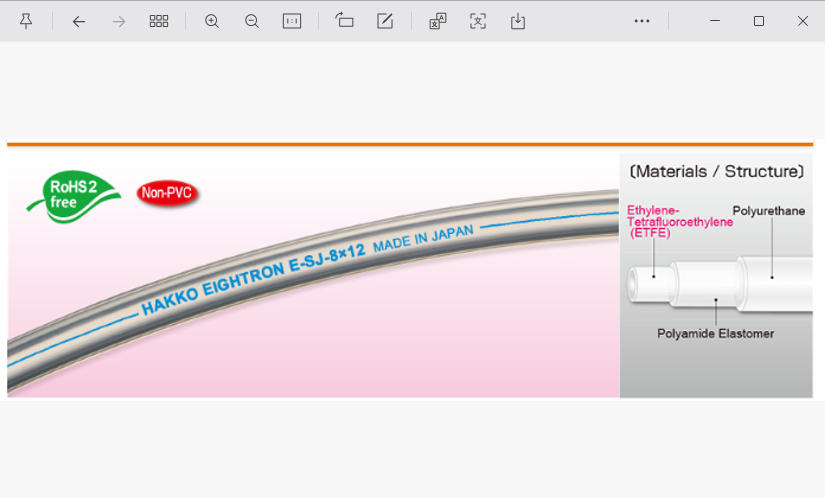Viewport: 825px width, 498px height.
Task: Click the MADE IN JAPAN text on the hose
Action: click(x=424, y=238)
